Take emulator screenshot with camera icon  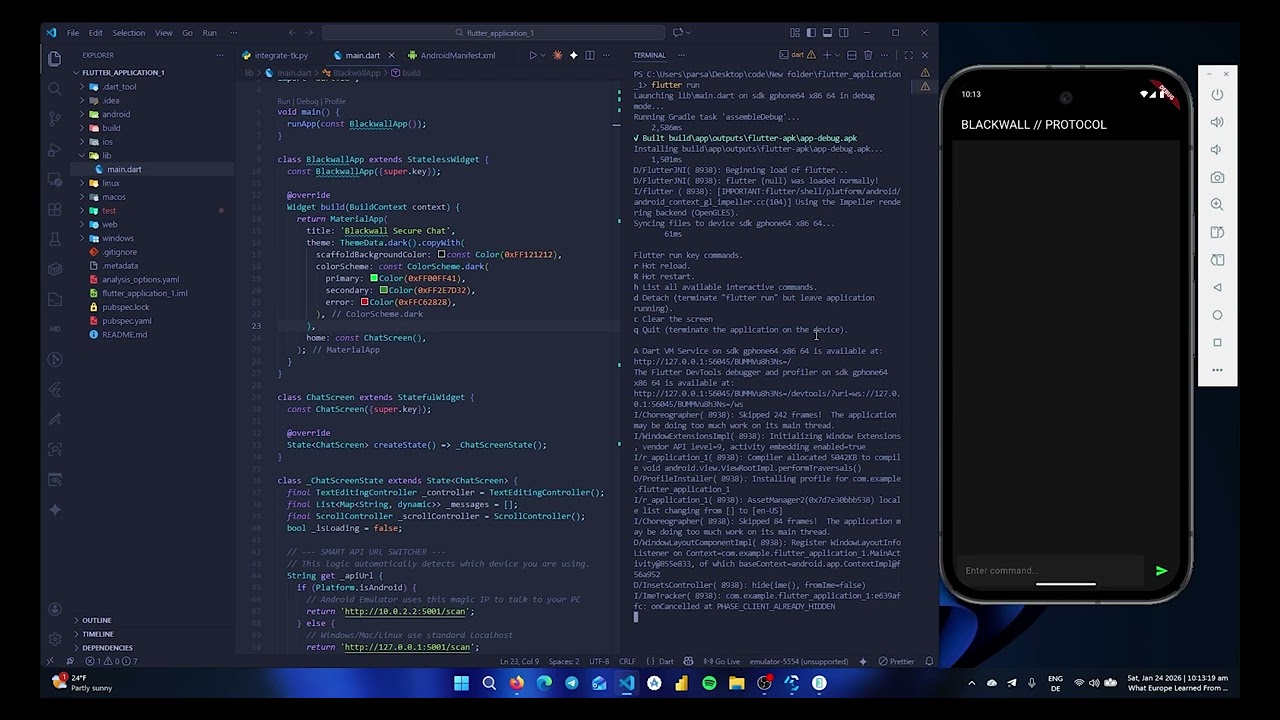(x=1217, y=177)
